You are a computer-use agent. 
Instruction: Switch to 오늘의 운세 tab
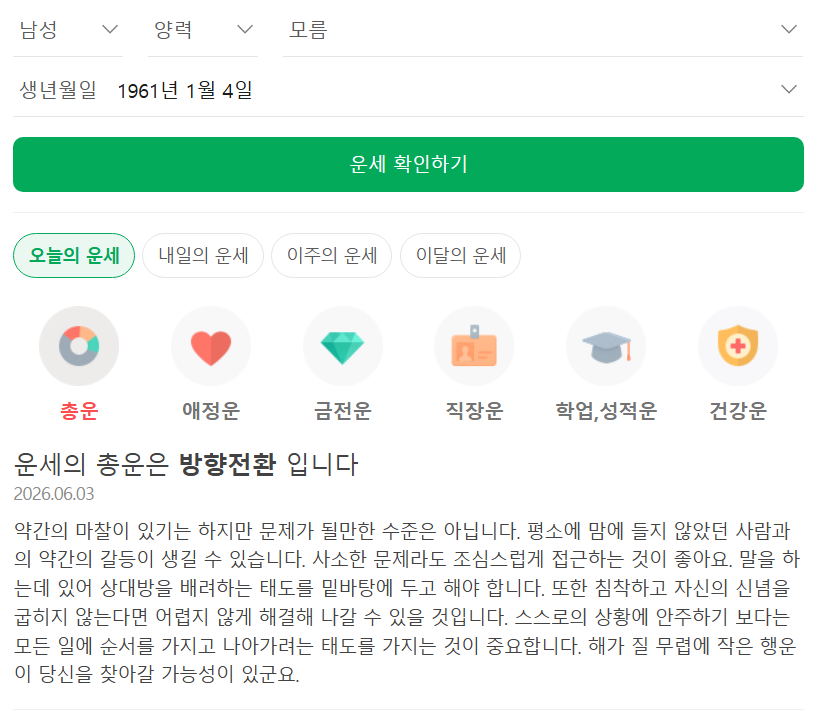(x=74, y=255)
